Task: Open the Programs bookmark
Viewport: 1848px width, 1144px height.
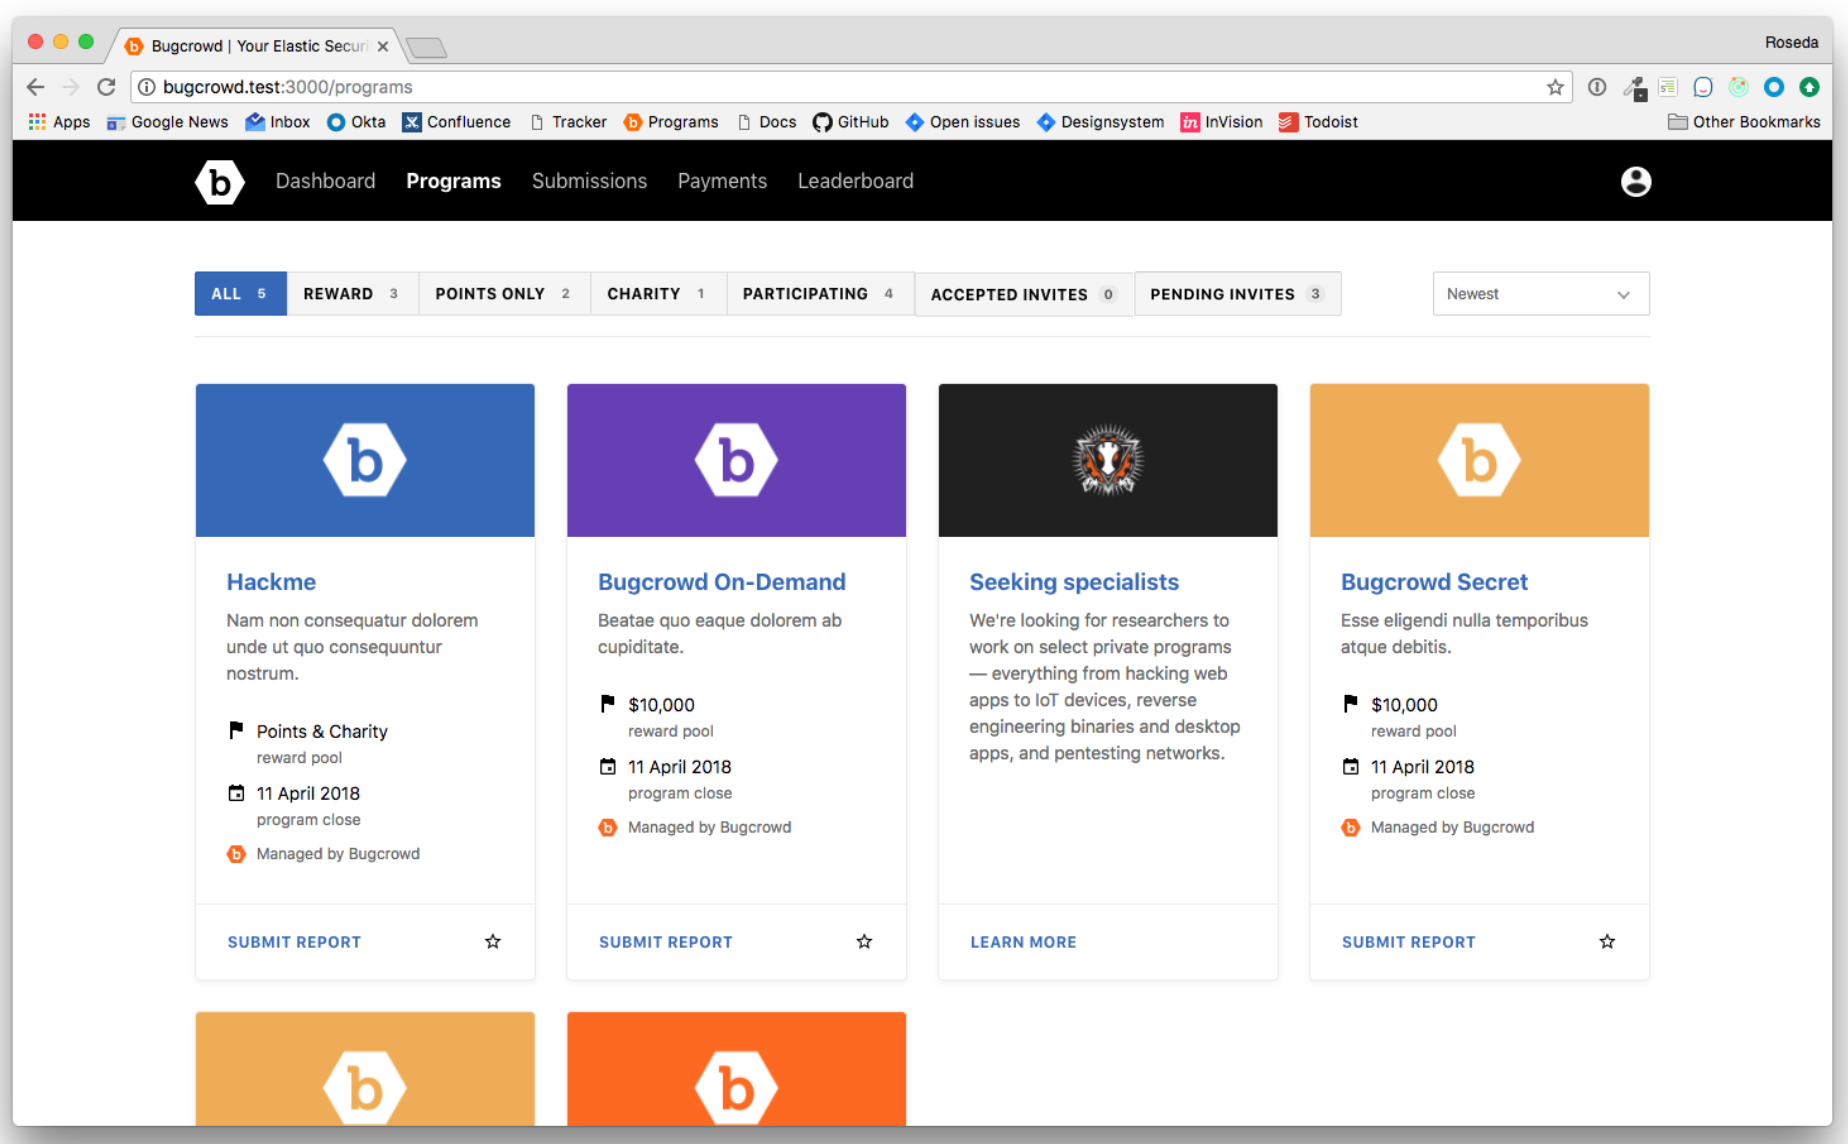Action: (x=671, y=122)
